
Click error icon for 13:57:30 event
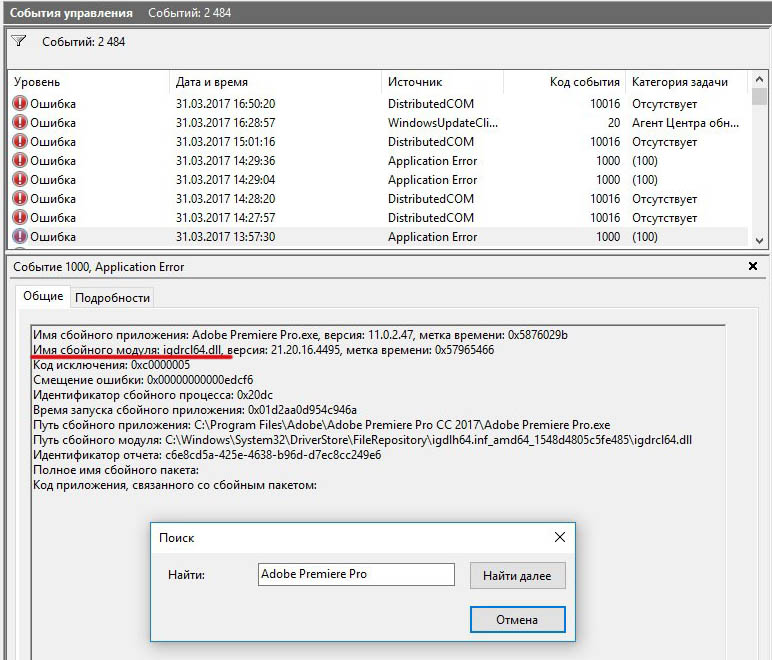pos(20,236)
